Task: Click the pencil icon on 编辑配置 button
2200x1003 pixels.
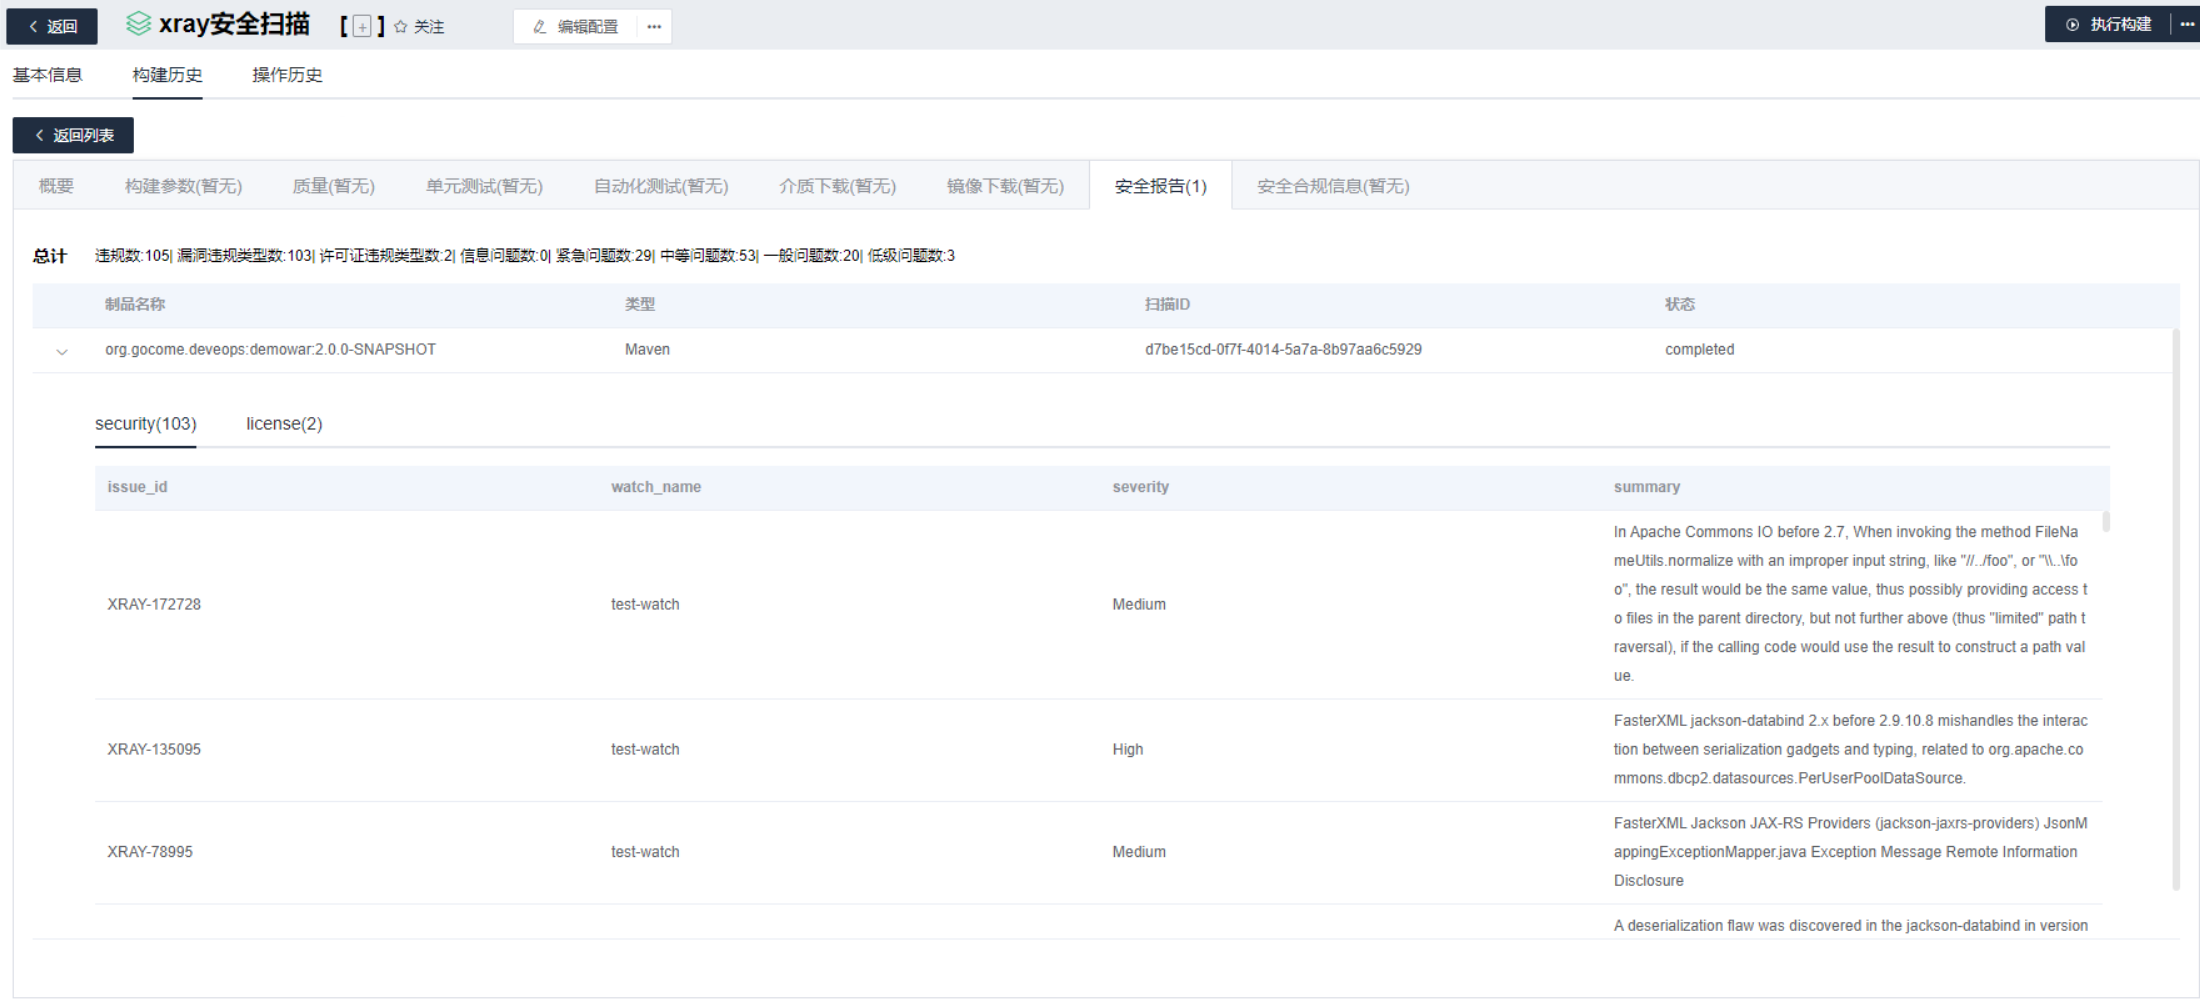Action: pos(538,26)
